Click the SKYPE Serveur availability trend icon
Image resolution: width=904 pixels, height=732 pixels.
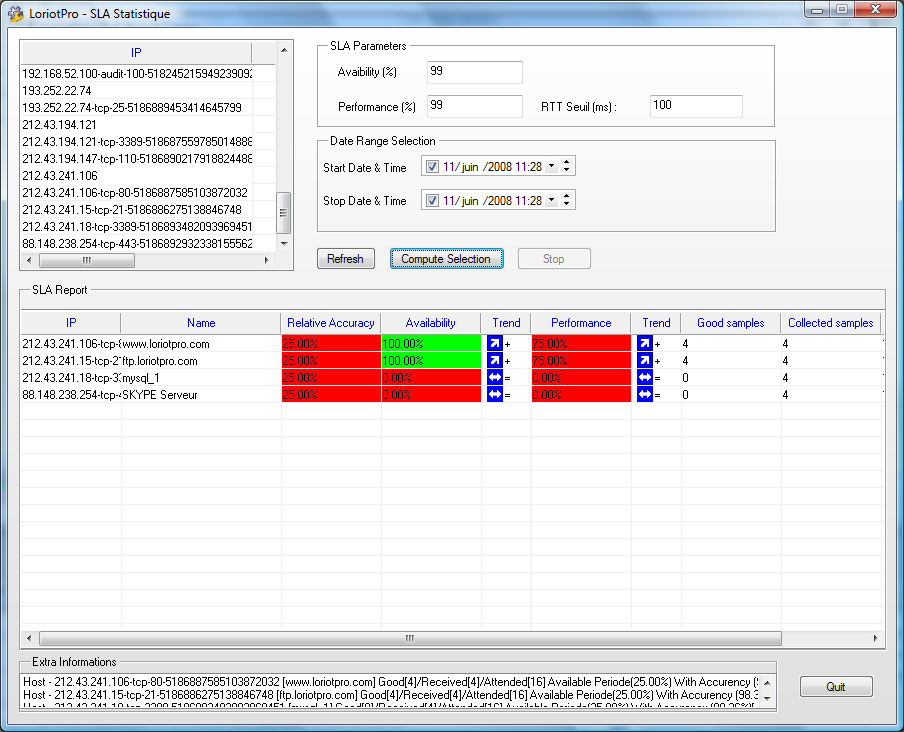[494, 394]
